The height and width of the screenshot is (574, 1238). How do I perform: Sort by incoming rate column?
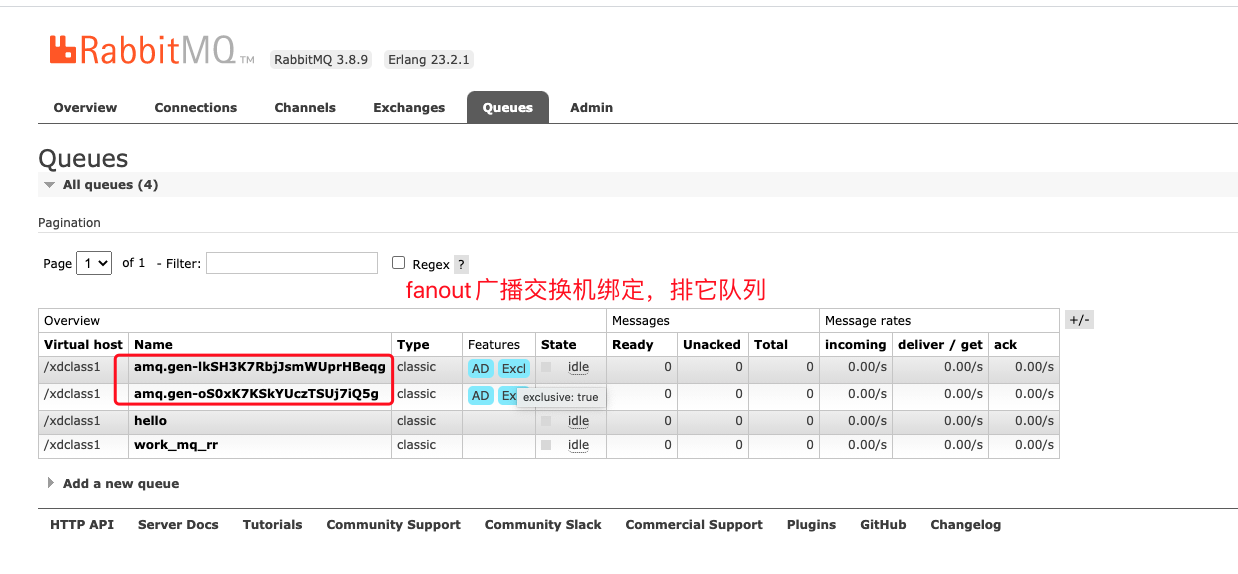[856, 344]
